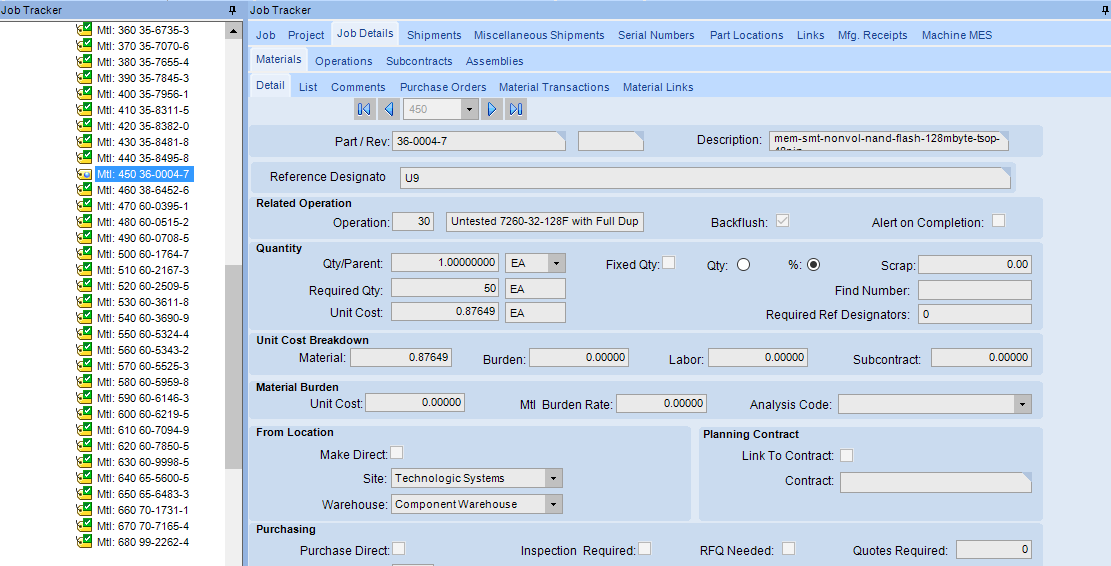The image size is (1111, 566).
Task: Switch to the List tab
Action: (x=308, y=87)
